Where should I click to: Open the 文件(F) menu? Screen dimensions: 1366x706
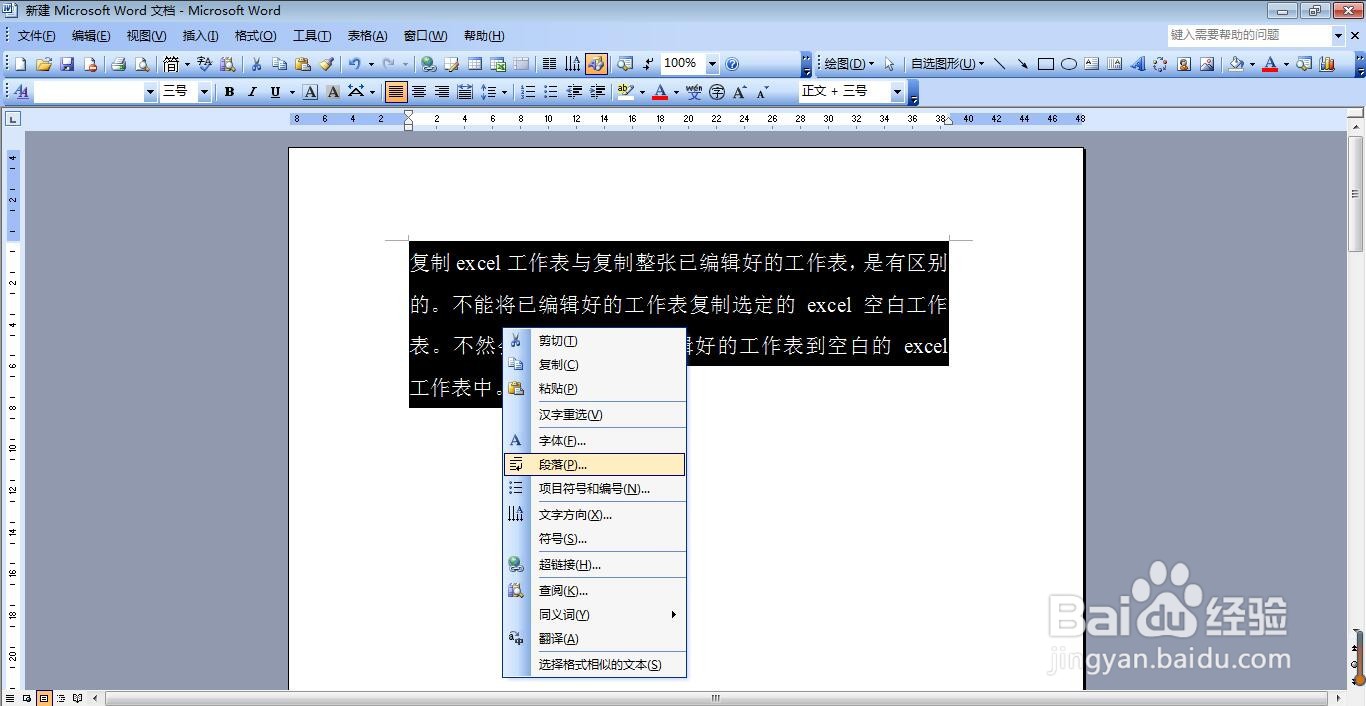37,36
